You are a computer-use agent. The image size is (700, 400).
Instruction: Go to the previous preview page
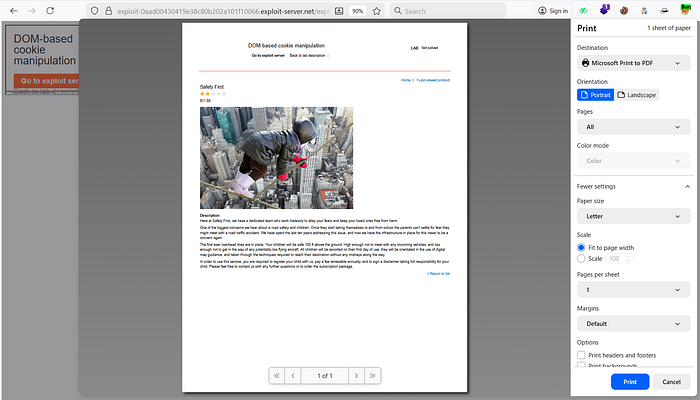coord(293,375)
